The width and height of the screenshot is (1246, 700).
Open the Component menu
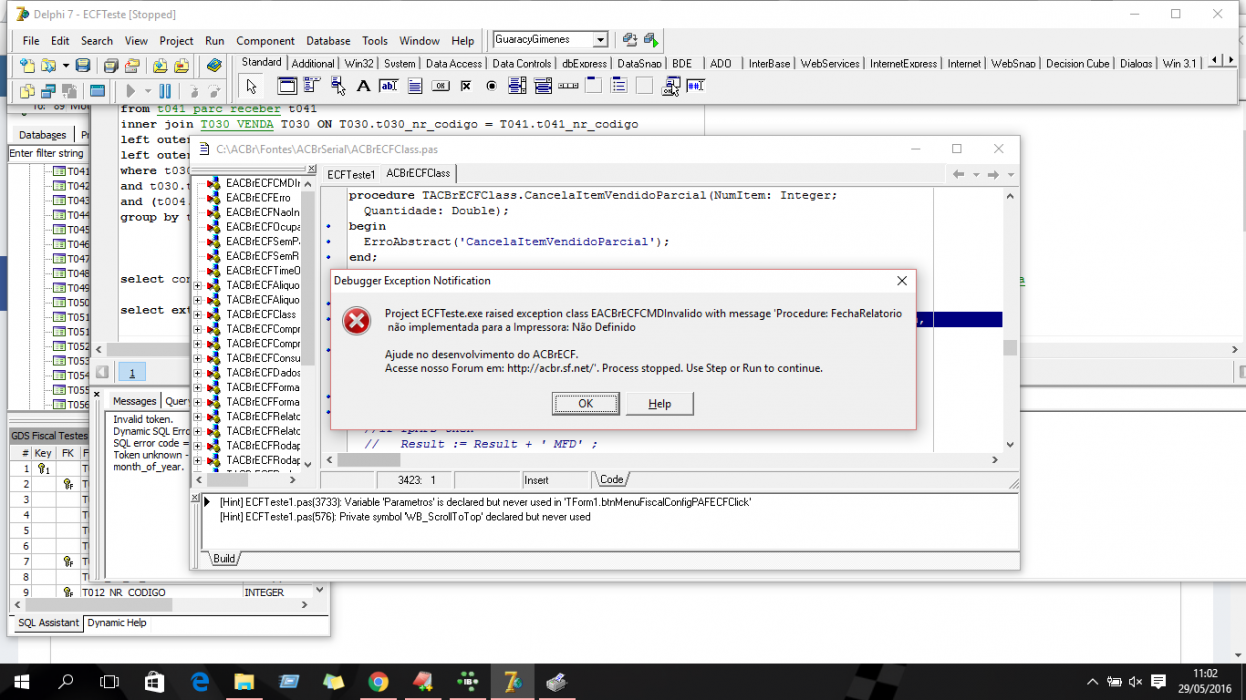[265, 41]
